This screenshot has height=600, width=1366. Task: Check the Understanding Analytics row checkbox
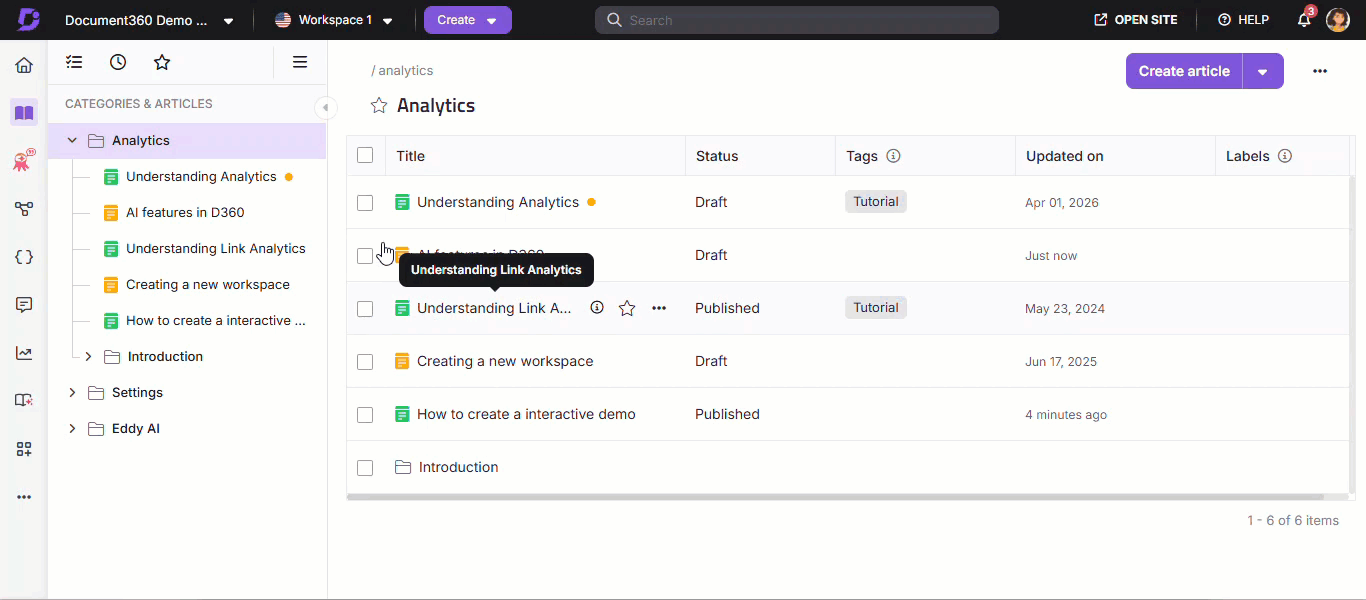[x=365, y=203]
